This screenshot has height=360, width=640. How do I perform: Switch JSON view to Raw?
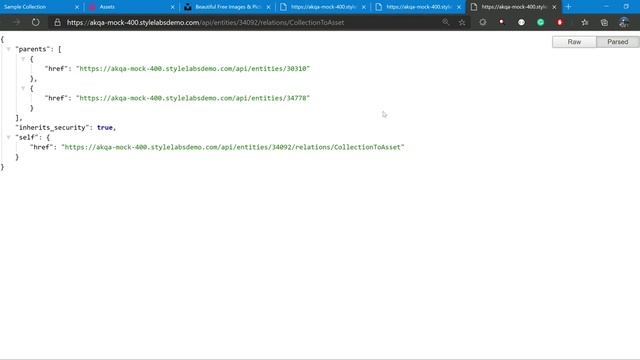[574, 42]
